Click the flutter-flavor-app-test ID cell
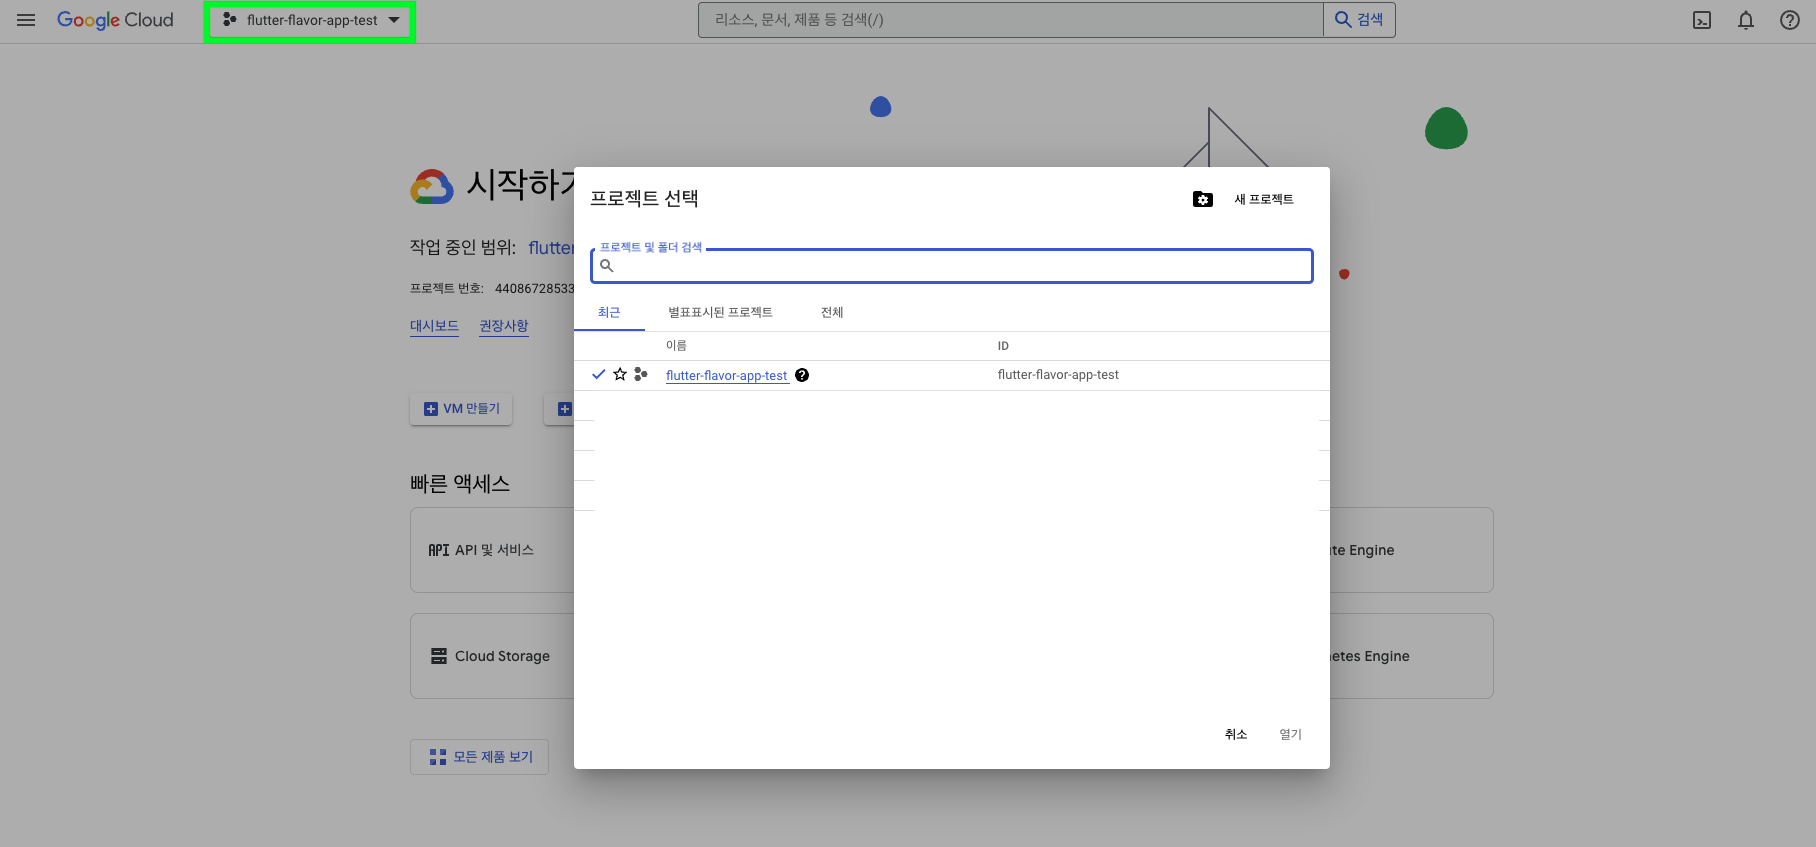1816x847 pixels. (x=1058, y=375)
